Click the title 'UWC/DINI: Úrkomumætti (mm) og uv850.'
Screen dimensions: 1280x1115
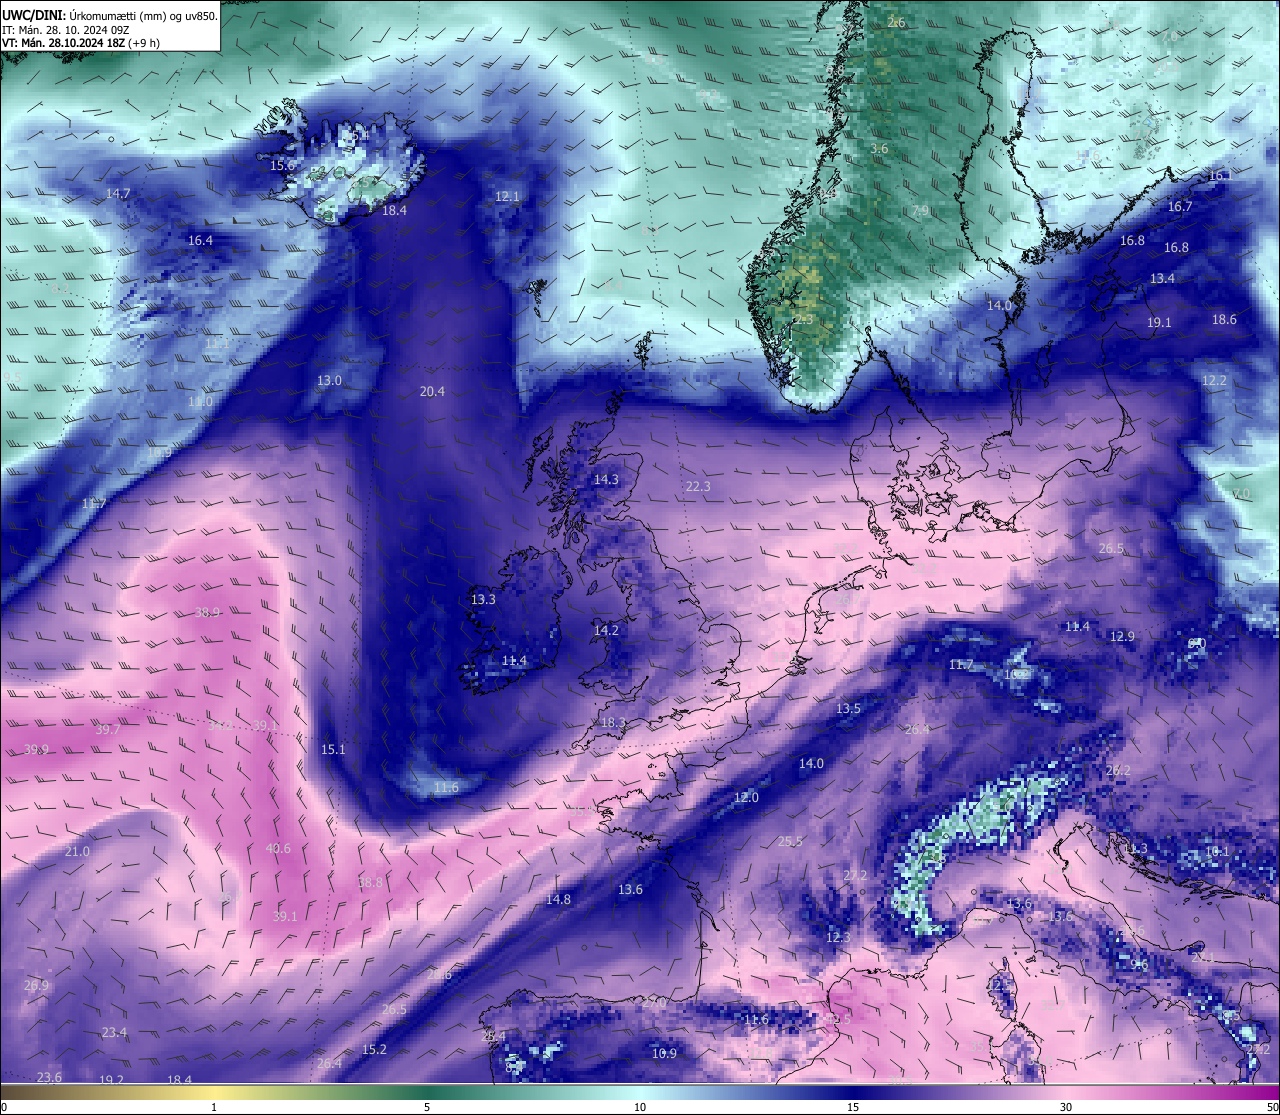click(109, 16)
